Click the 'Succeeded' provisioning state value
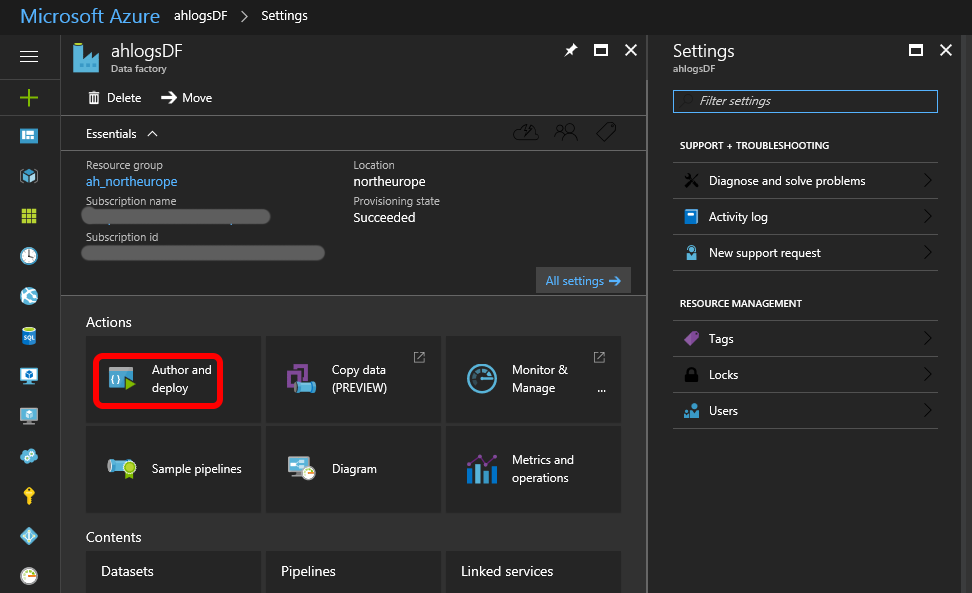The image size is (972, 593). pos(384,217)
